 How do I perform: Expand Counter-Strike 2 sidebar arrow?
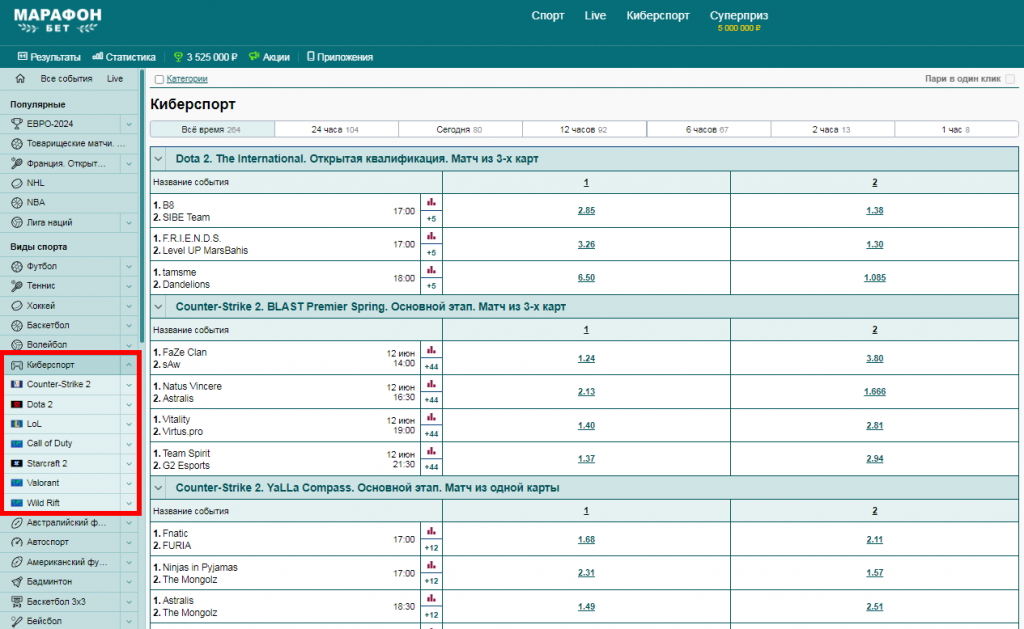[129, 385]
